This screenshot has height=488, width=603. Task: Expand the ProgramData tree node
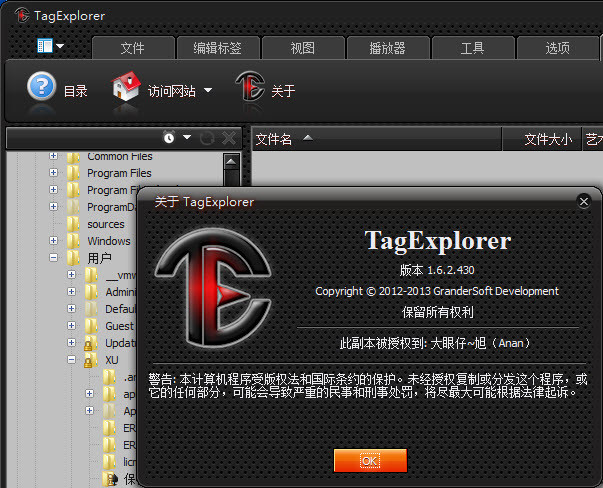(53, 207)
